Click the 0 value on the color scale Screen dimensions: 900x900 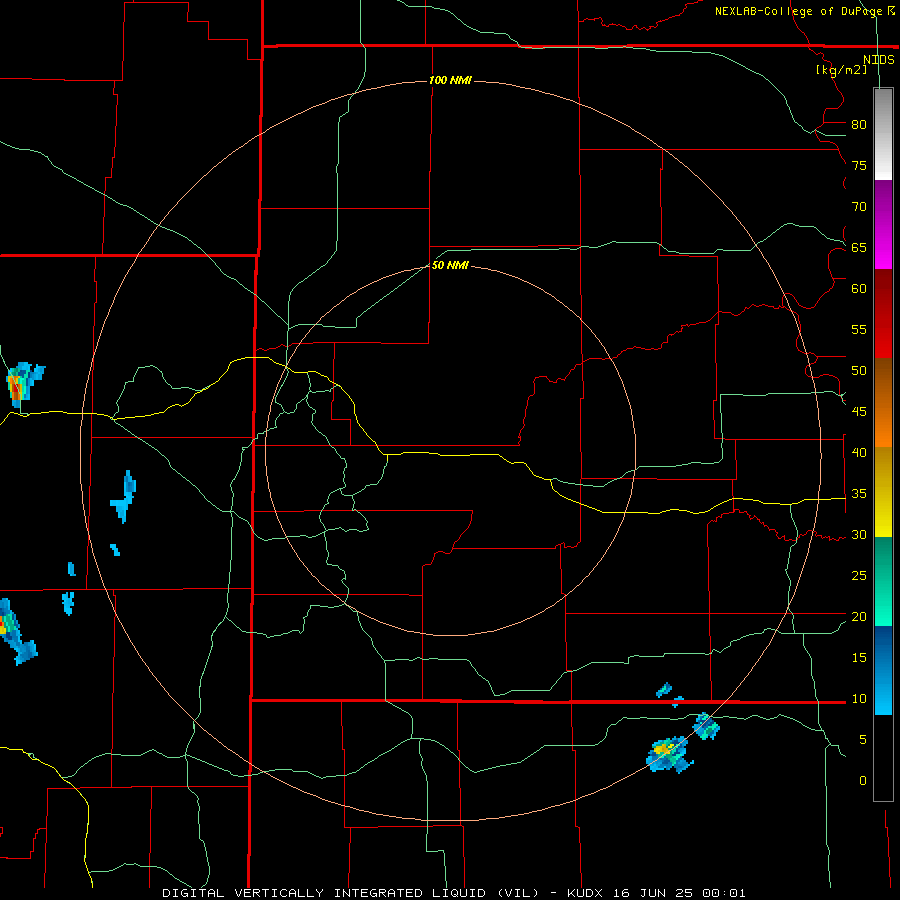point(863,781)
